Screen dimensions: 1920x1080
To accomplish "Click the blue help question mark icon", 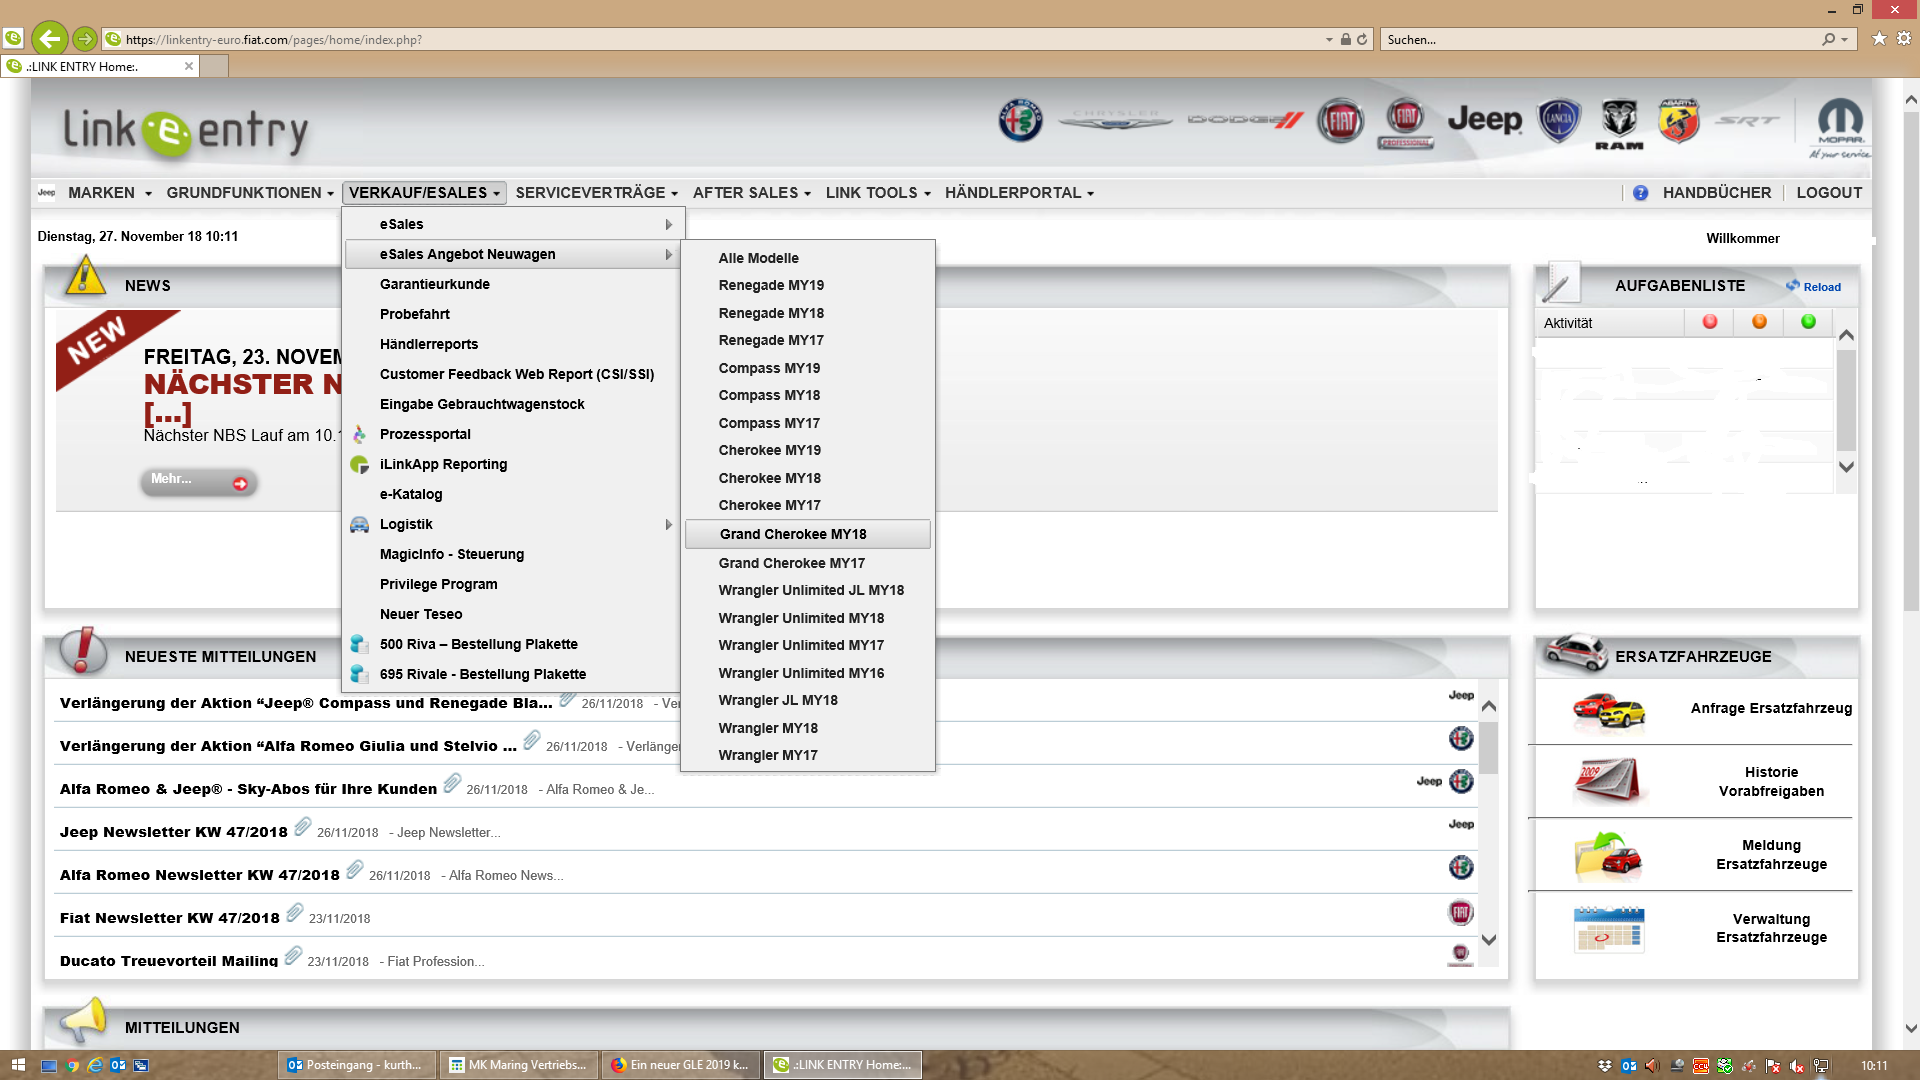I will click(1640, 193).
